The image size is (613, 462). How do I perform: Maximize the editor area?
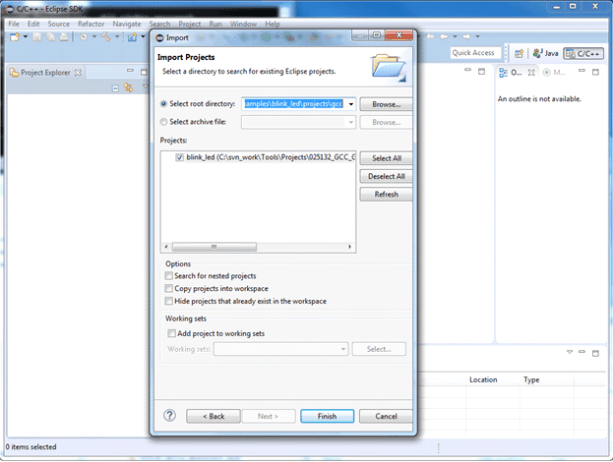[482, 71]
